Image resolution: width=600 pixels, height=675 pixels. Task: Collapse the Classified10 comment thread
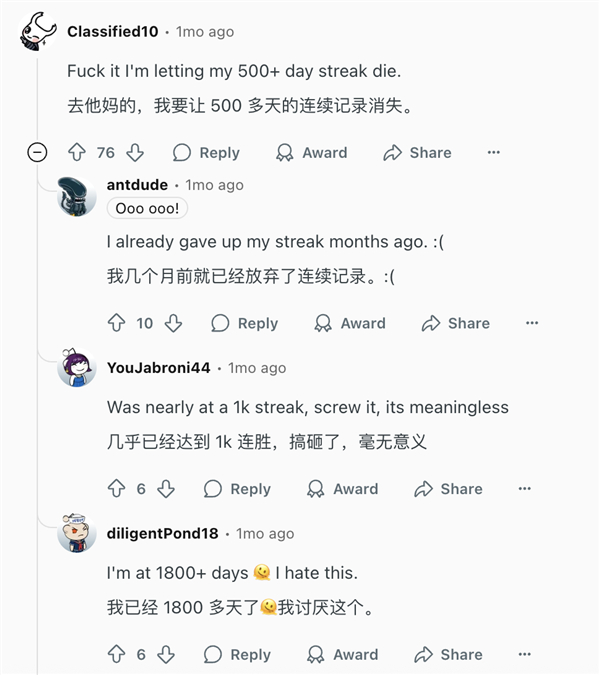tap(37, 153)
